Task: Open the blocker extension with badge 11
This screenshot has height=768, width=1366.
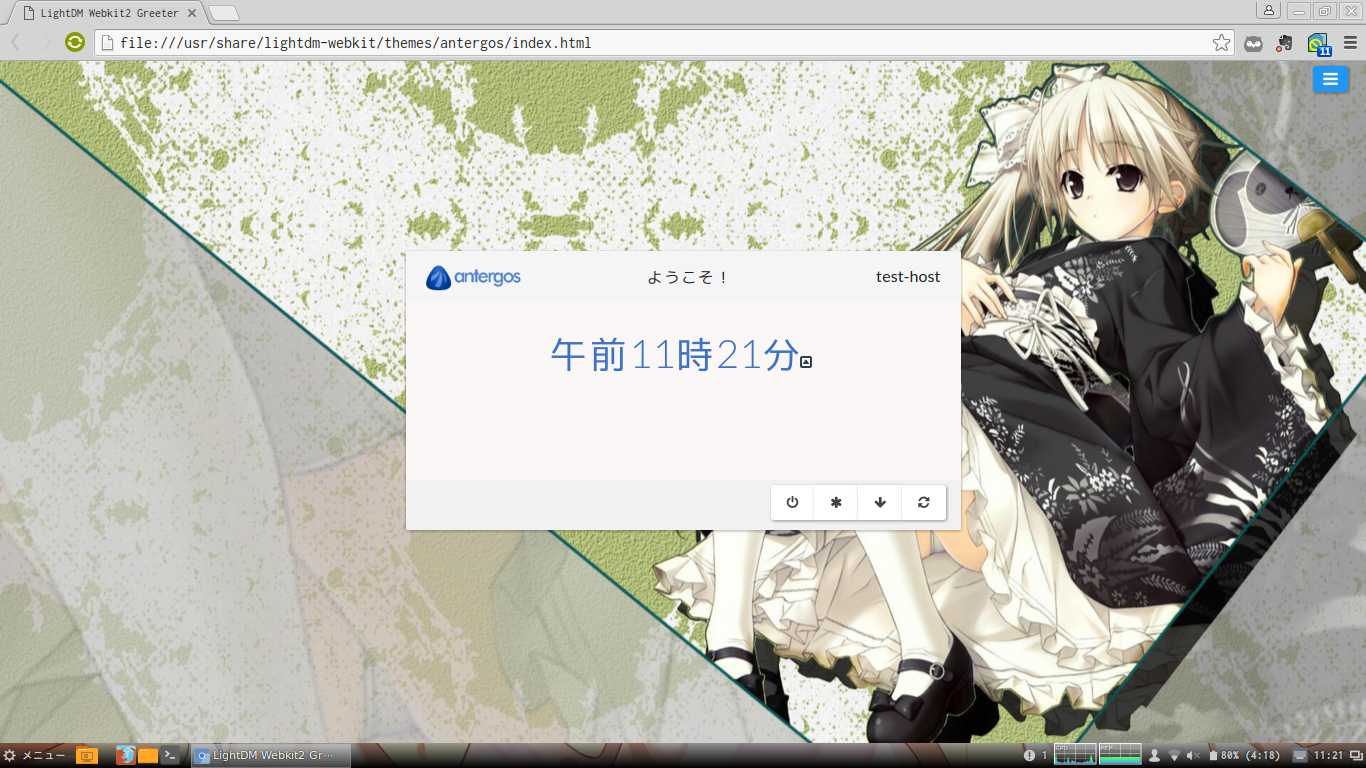Action: pyautogui.click(x=1319, y=44)
